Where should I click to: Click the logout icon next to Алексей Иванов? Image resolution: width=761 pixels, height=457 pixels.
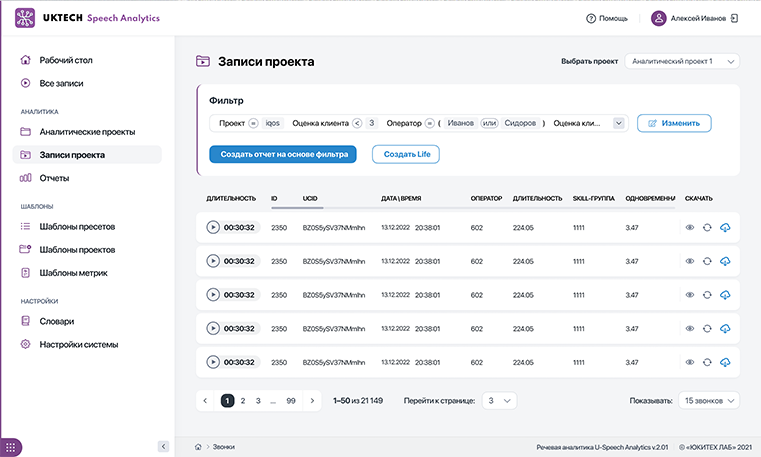pyautogui.click(x=735, y=18)
